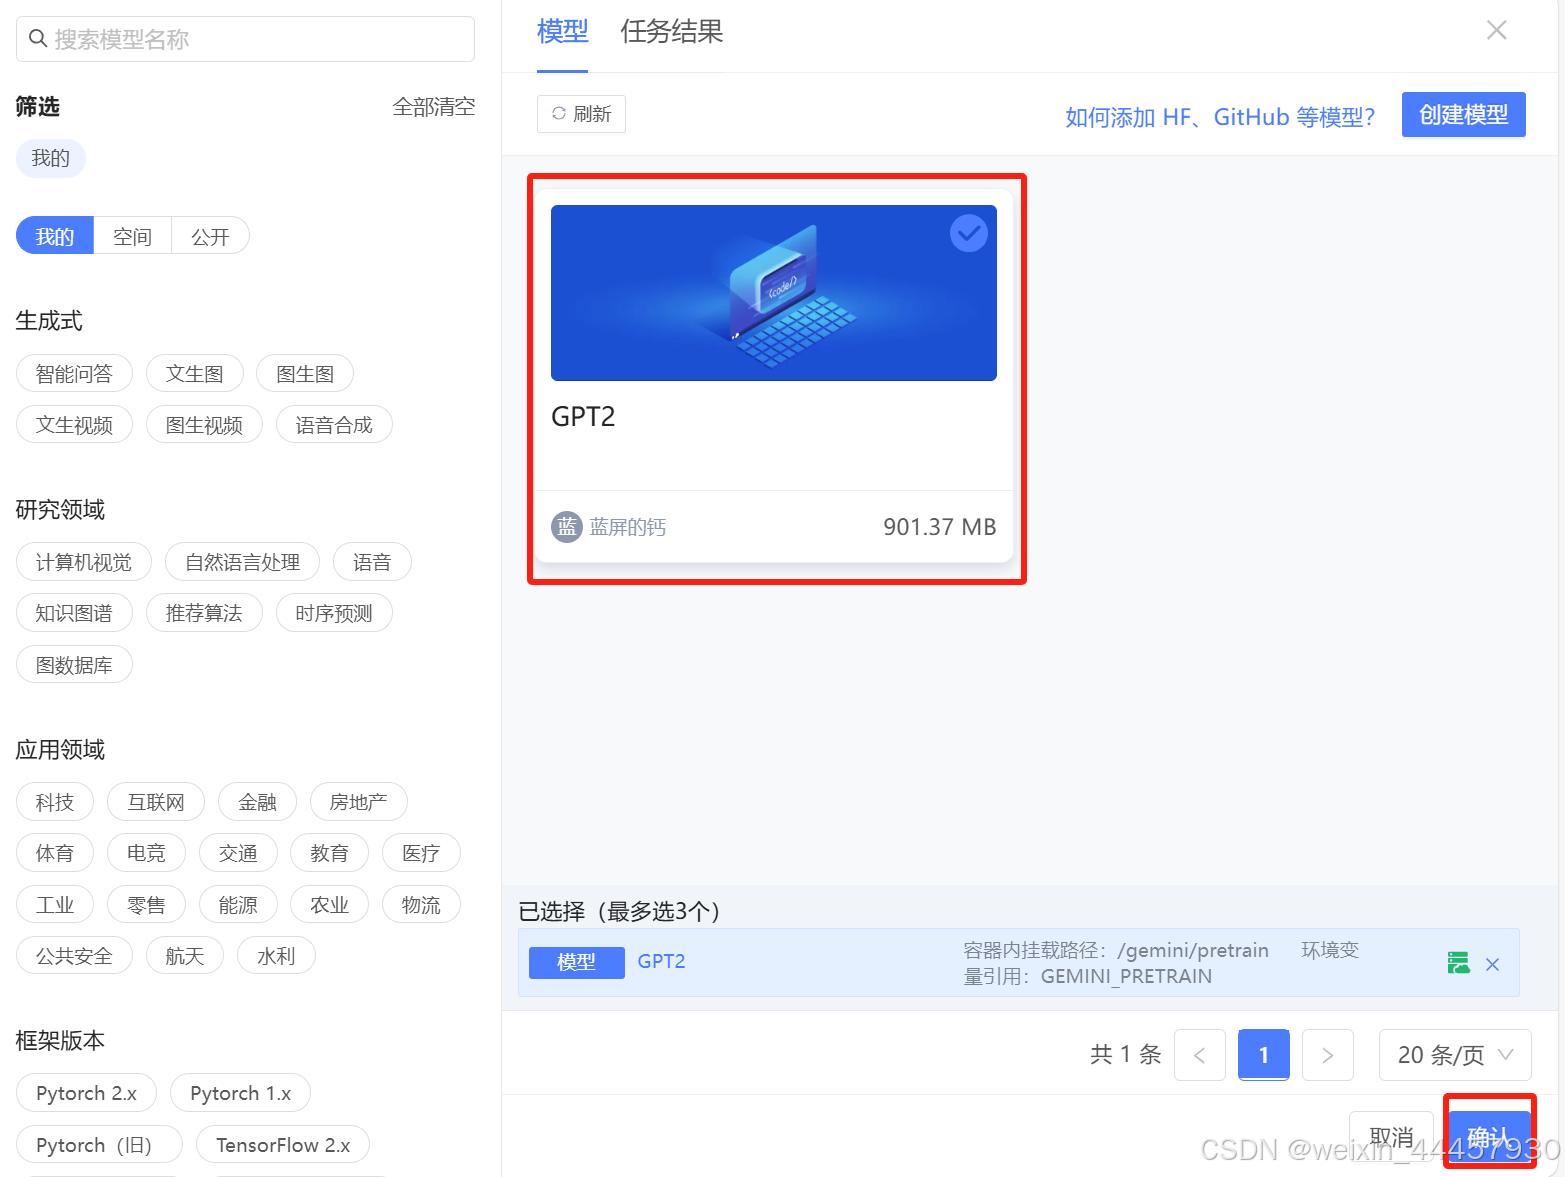Click the 取消 button
The width and height of the screenshot is (1565, 1177).
pyautogui.click(x=1391, y=1137)
